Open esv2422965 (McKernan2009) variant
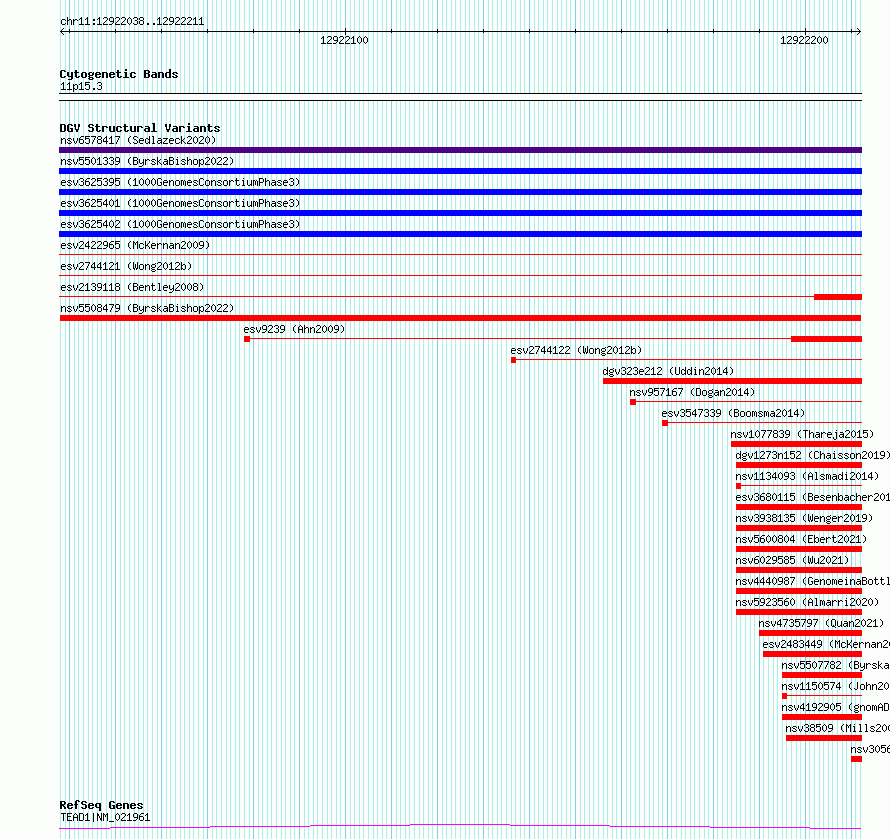 135,245
